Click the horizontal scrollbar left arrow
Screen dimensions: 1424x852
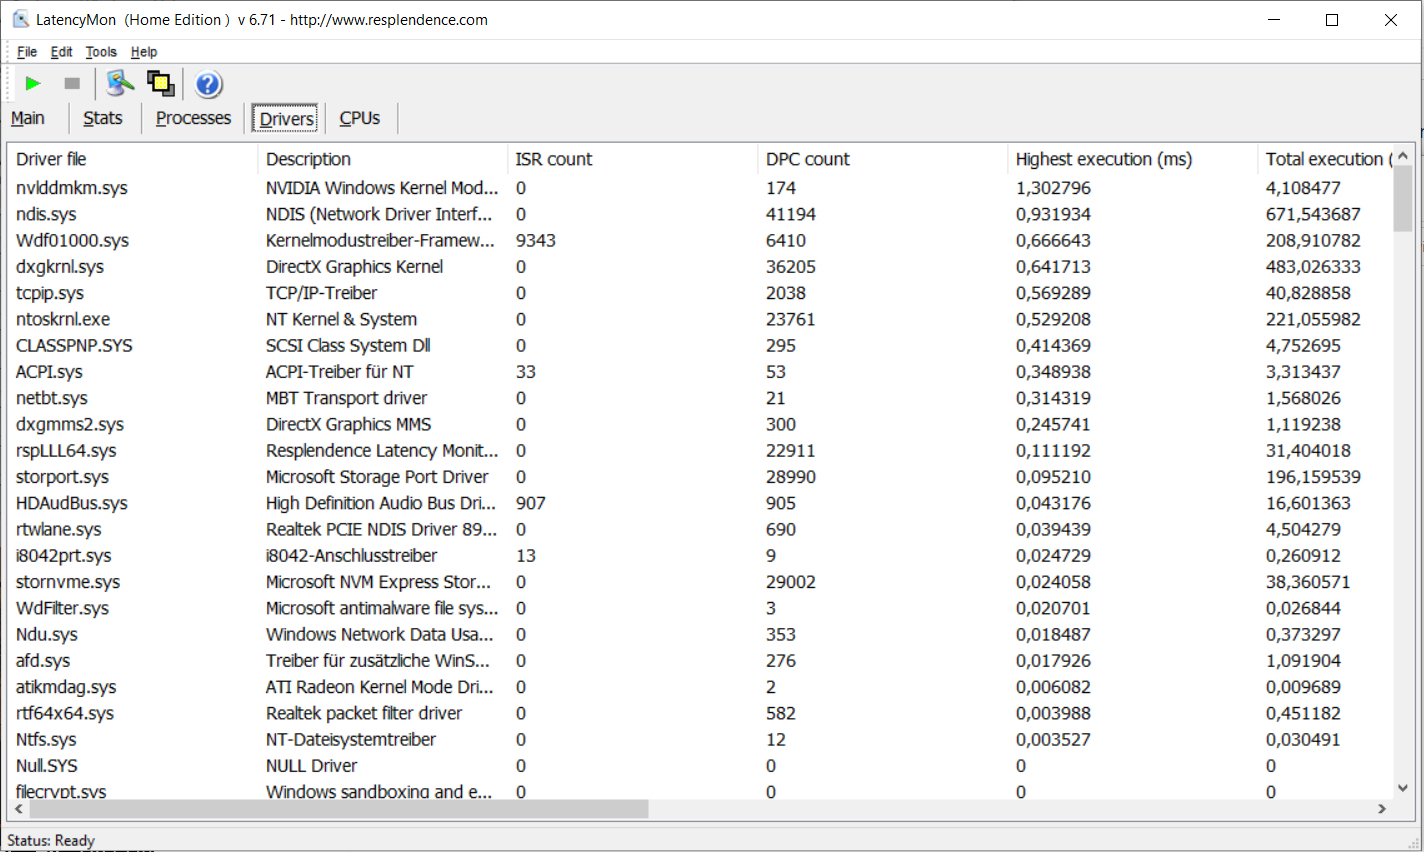[x=18, y=809]
